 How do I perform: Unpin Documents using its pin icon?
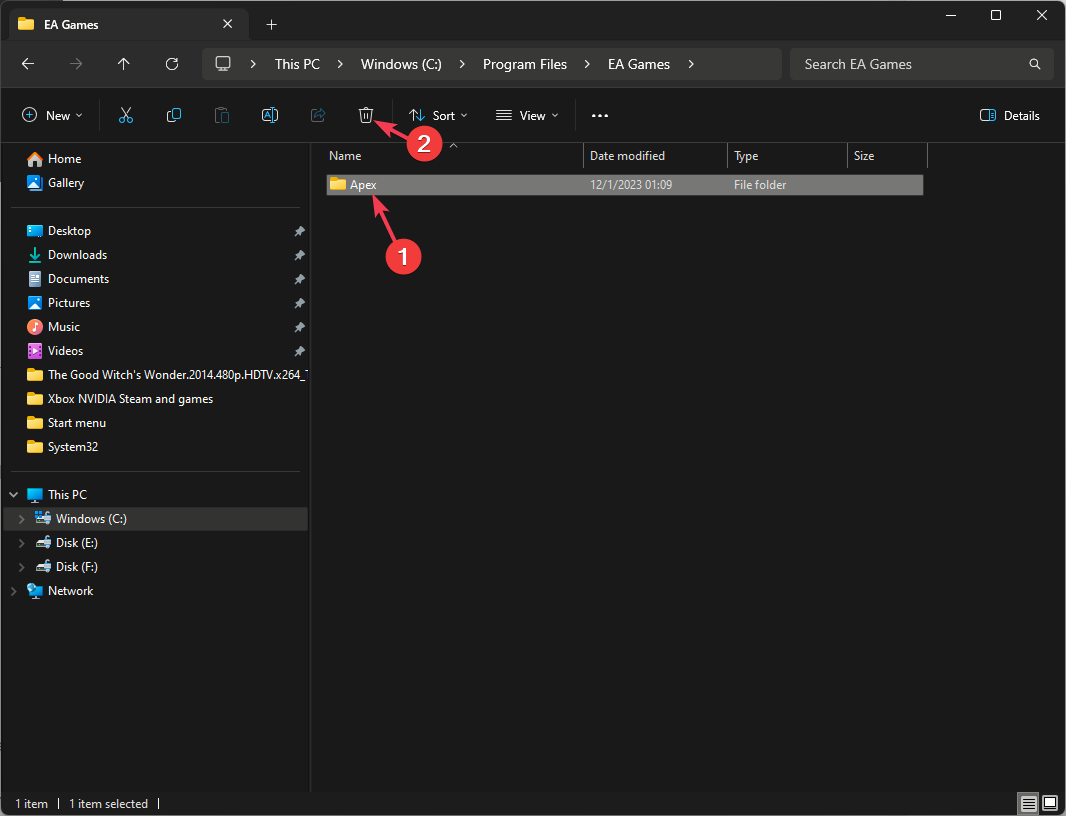pos(299,279)
